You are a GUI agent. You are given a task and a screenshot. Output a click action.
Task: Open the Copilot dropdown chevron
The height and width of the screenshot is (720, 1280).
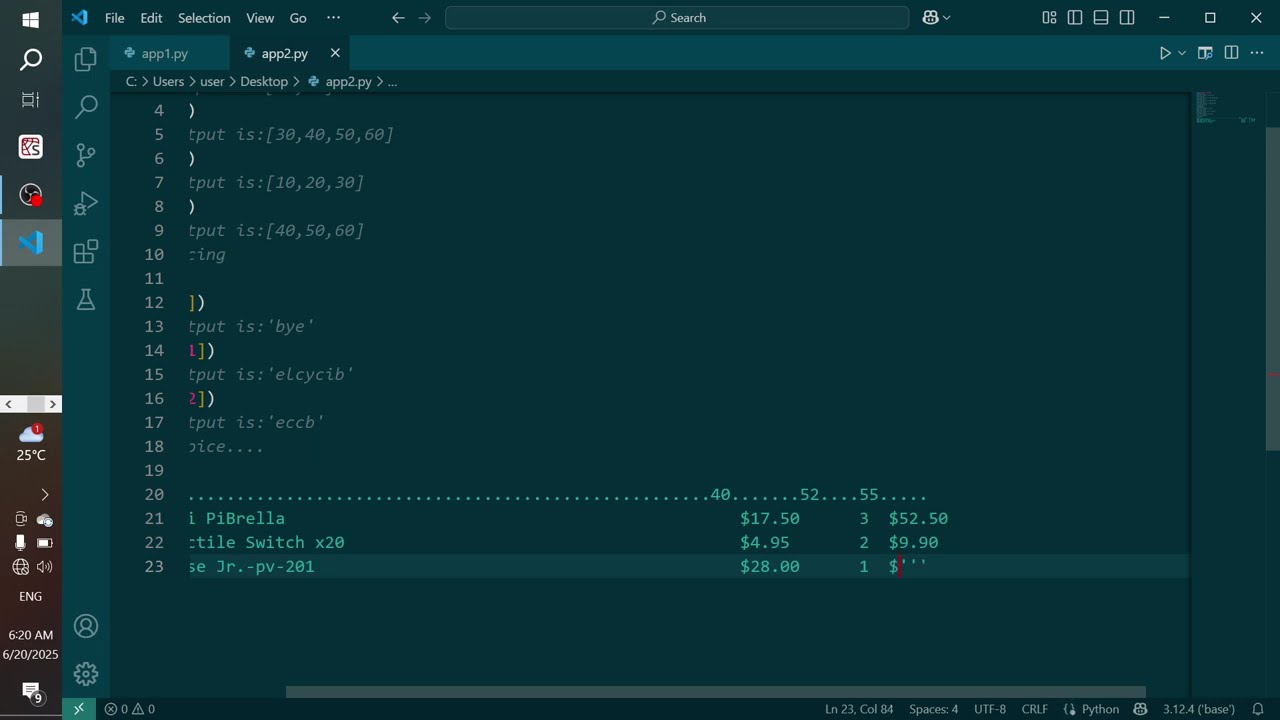(x=947, y=18)
